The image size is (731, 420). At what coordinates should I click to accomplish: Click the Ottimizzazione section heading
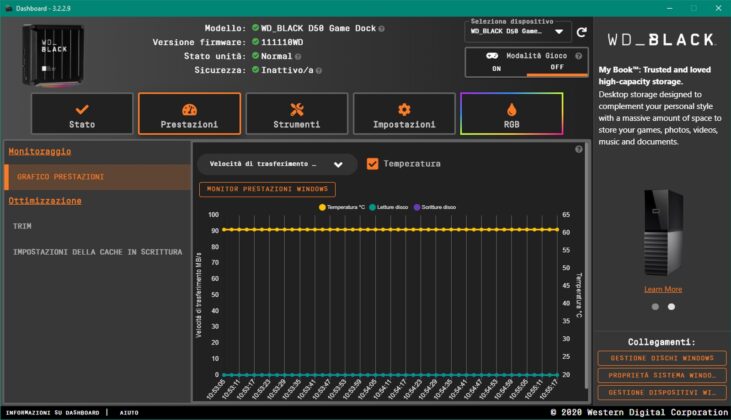click(45, 201)
